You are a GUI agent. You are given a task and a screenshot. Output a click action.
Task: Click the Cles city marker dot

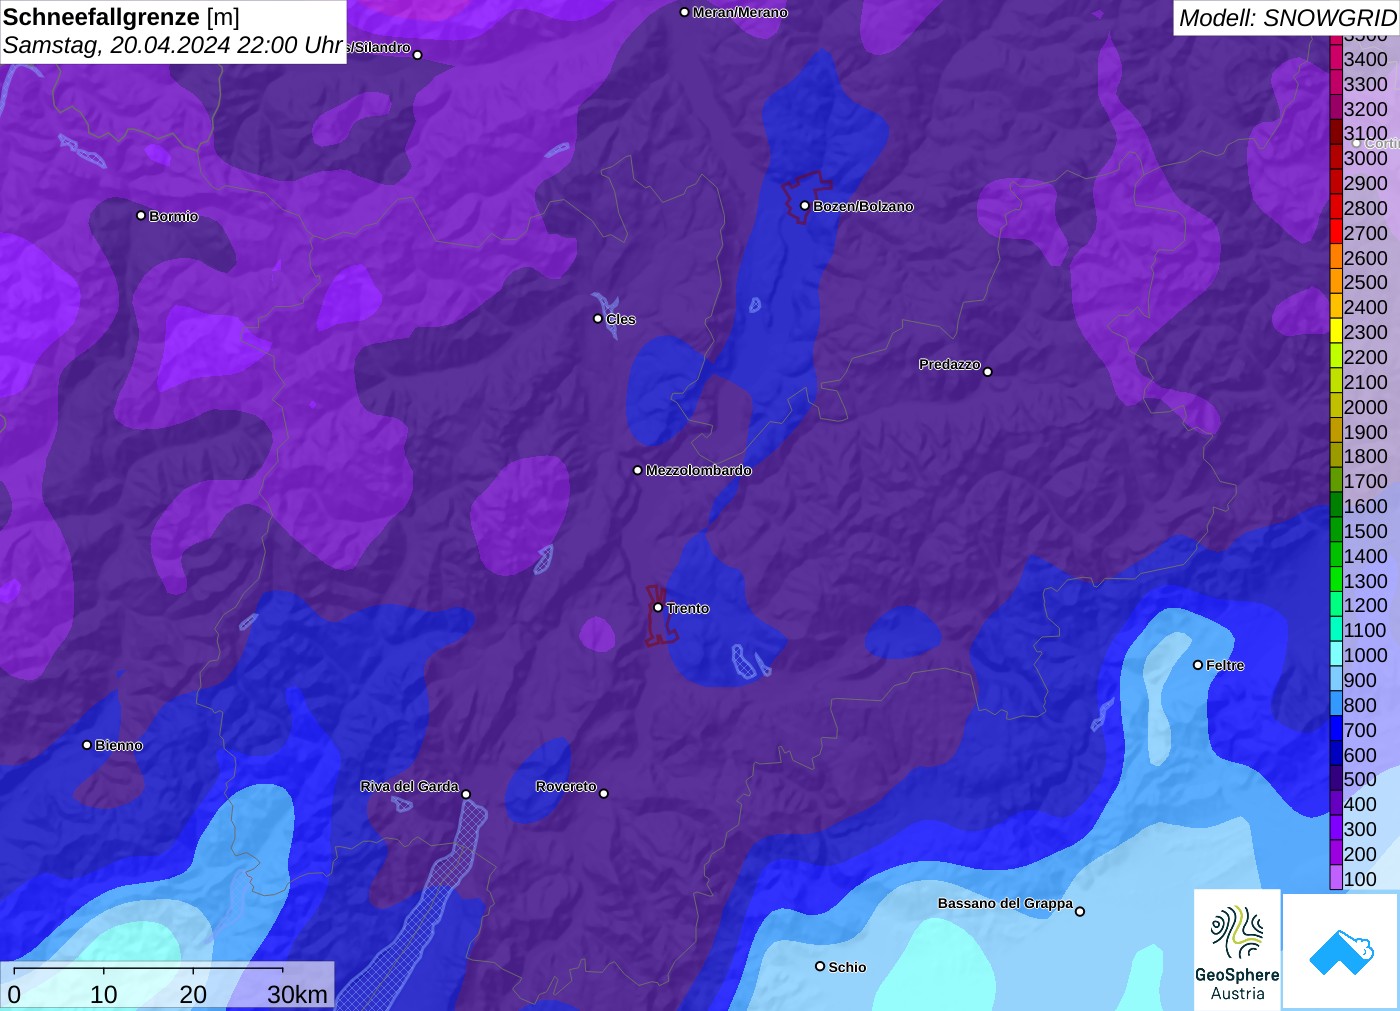(x=598, y=319)
